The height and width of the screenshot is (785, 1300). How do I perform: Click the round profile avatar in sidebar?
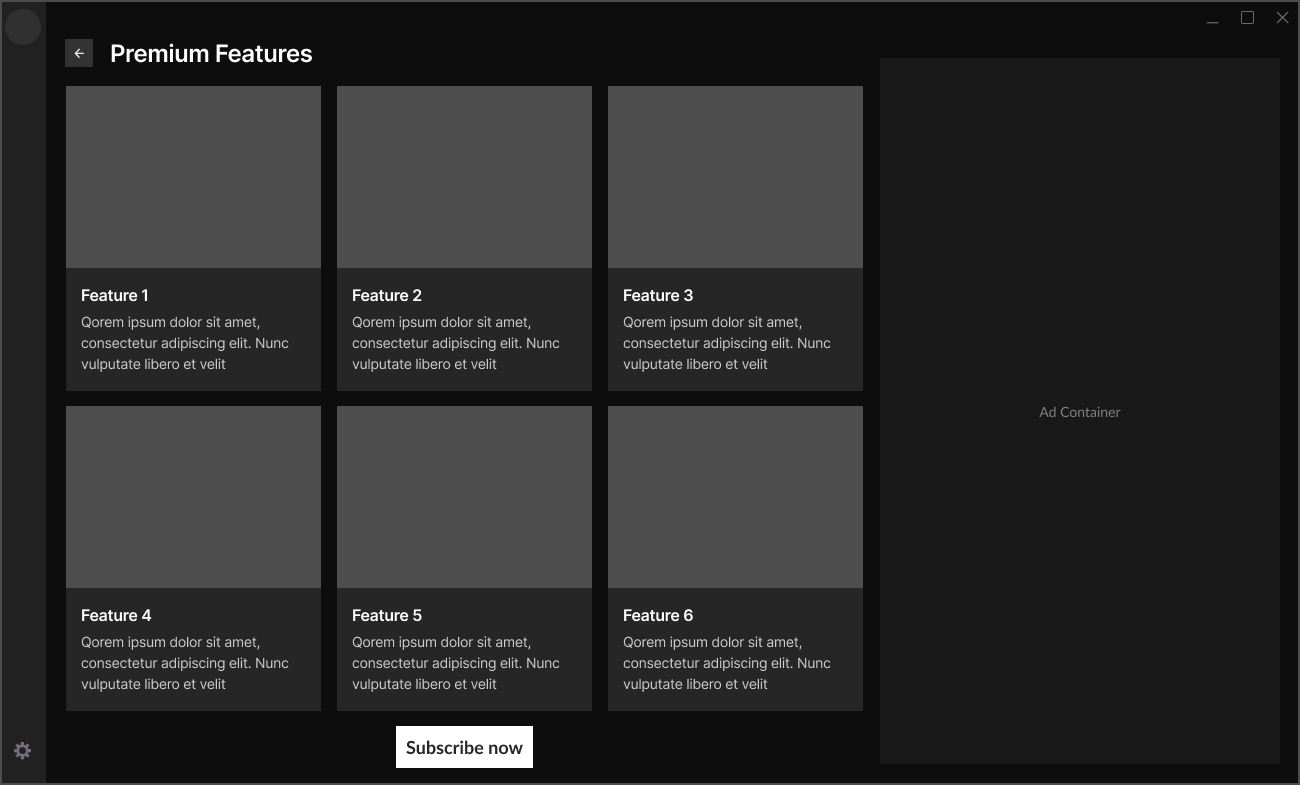(23, 27)
